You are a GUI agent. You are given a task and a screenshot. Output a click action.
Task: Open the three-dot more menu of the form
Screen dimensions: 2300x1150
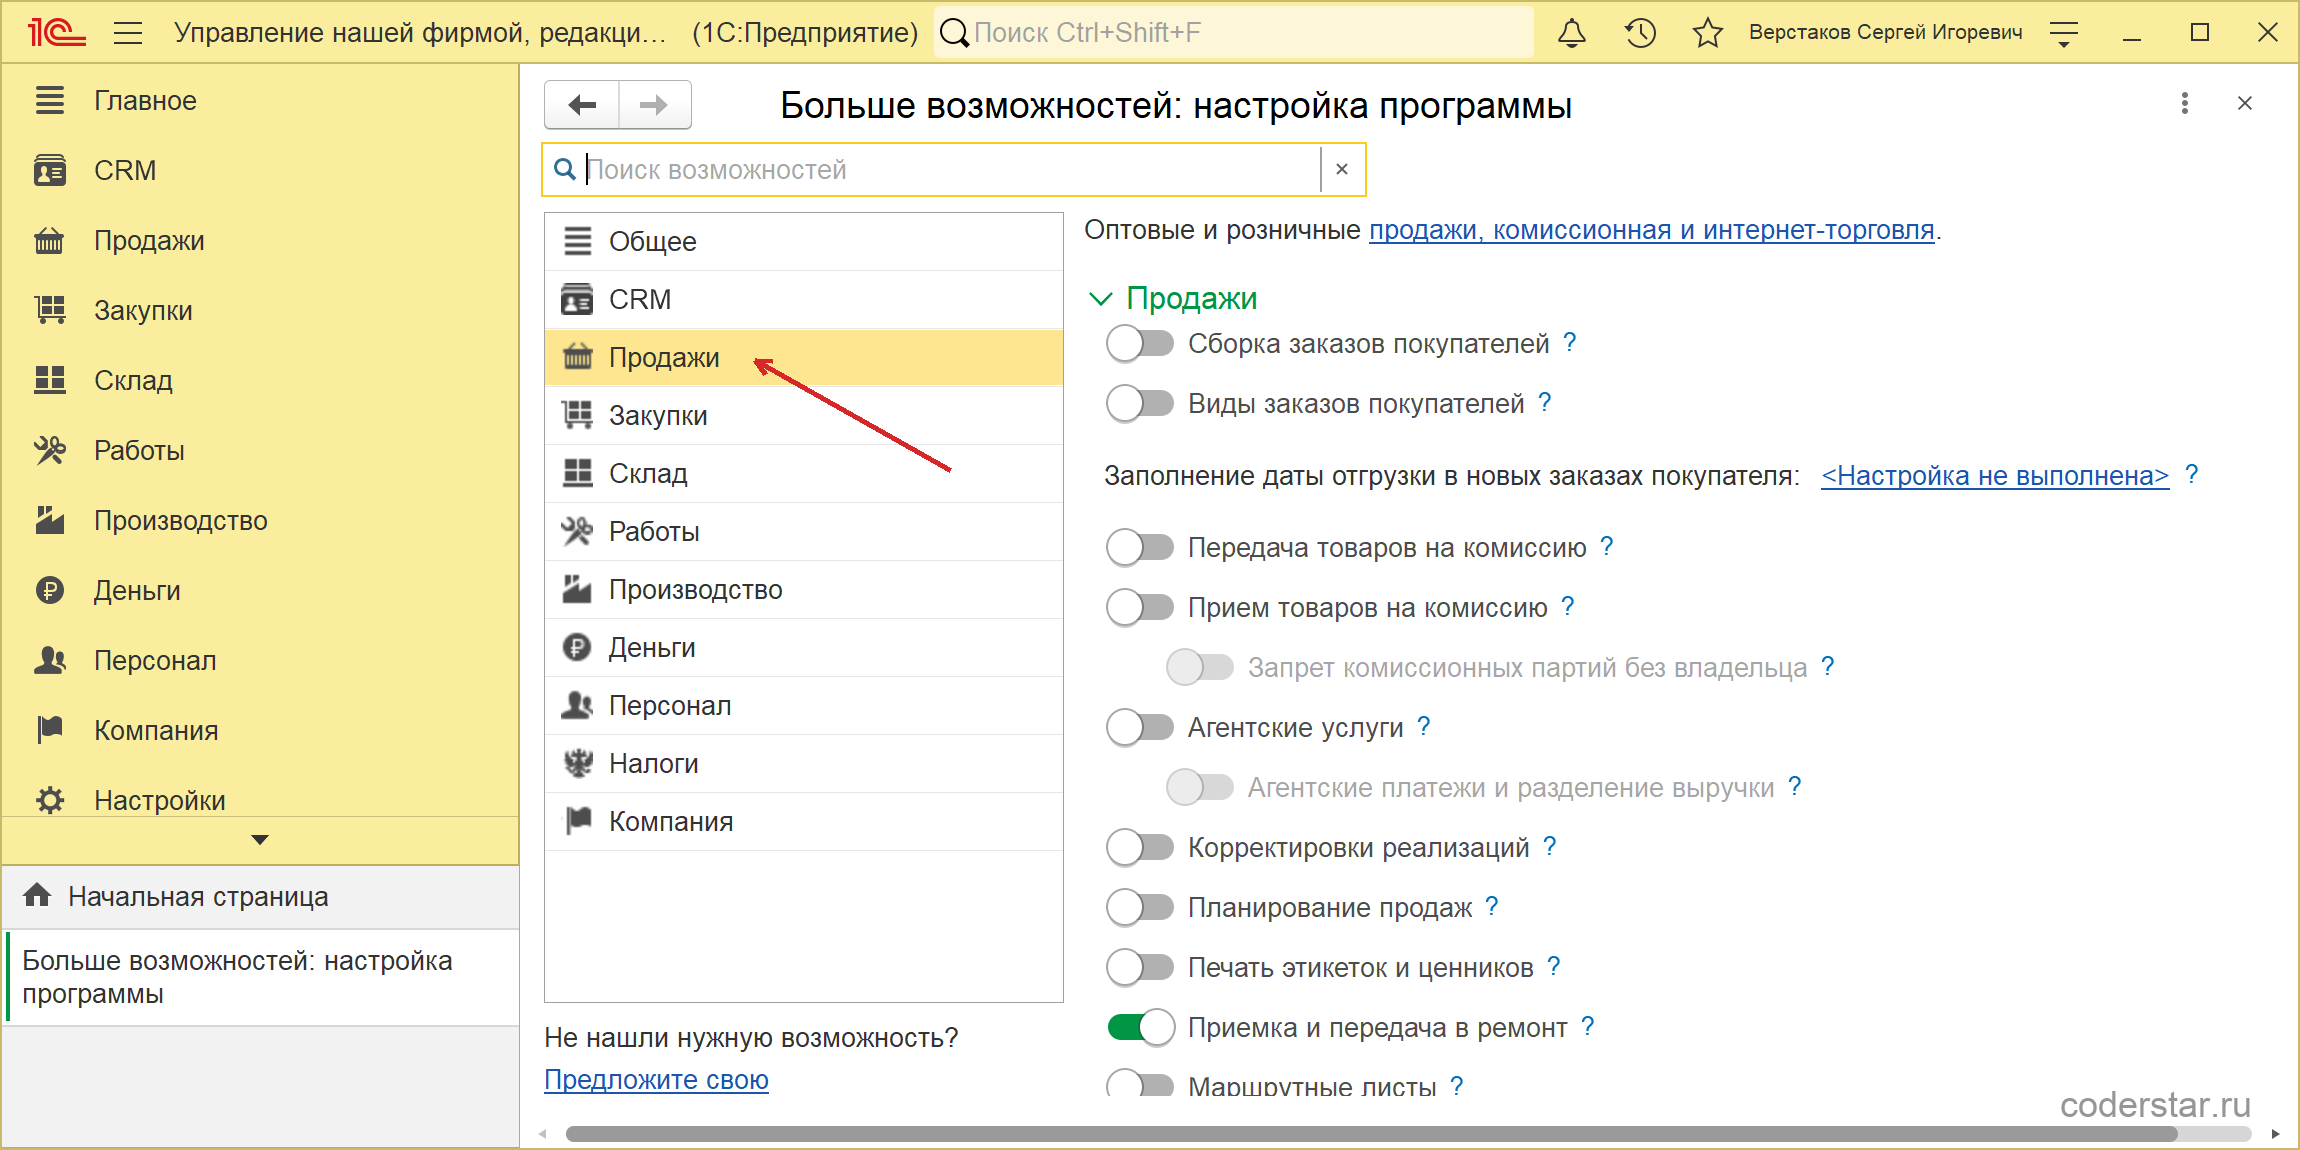point(2185,103)
